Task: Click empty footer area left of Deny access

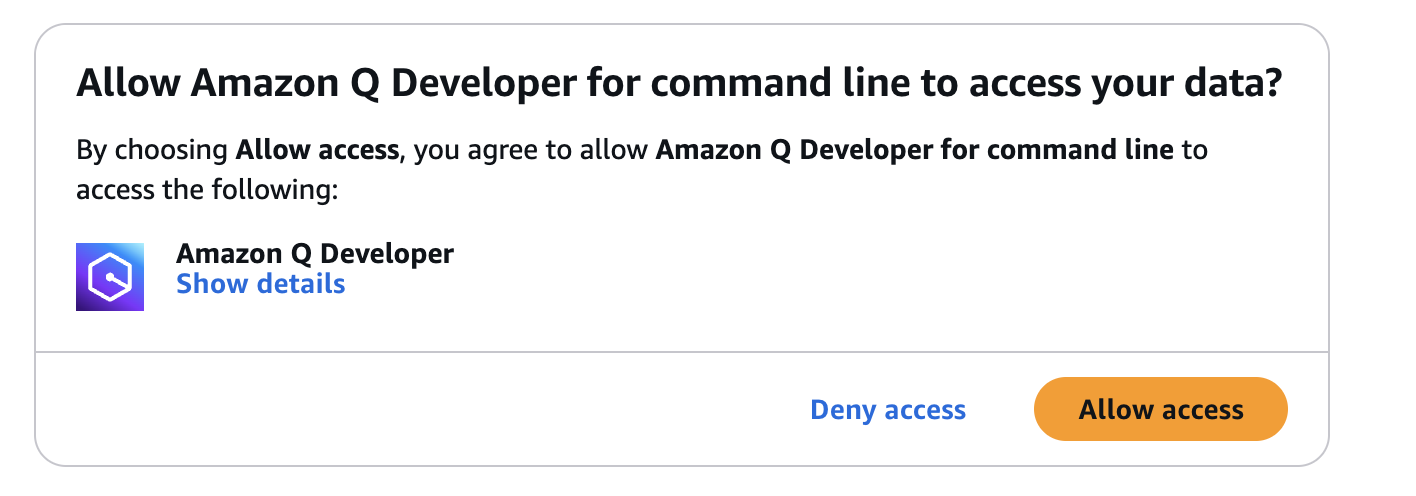Action: (x=420, y=409)
